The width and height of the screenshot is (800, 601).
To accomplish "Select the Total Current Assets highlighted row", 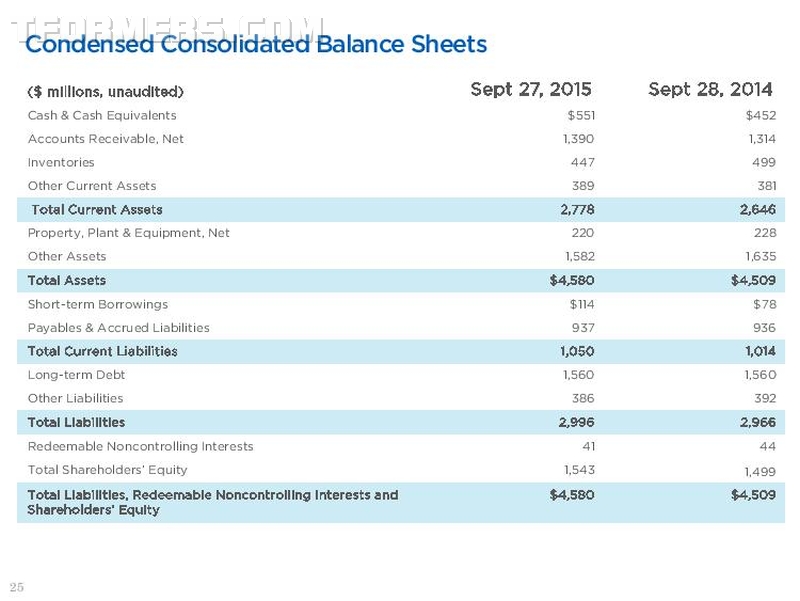I will 401,210.
